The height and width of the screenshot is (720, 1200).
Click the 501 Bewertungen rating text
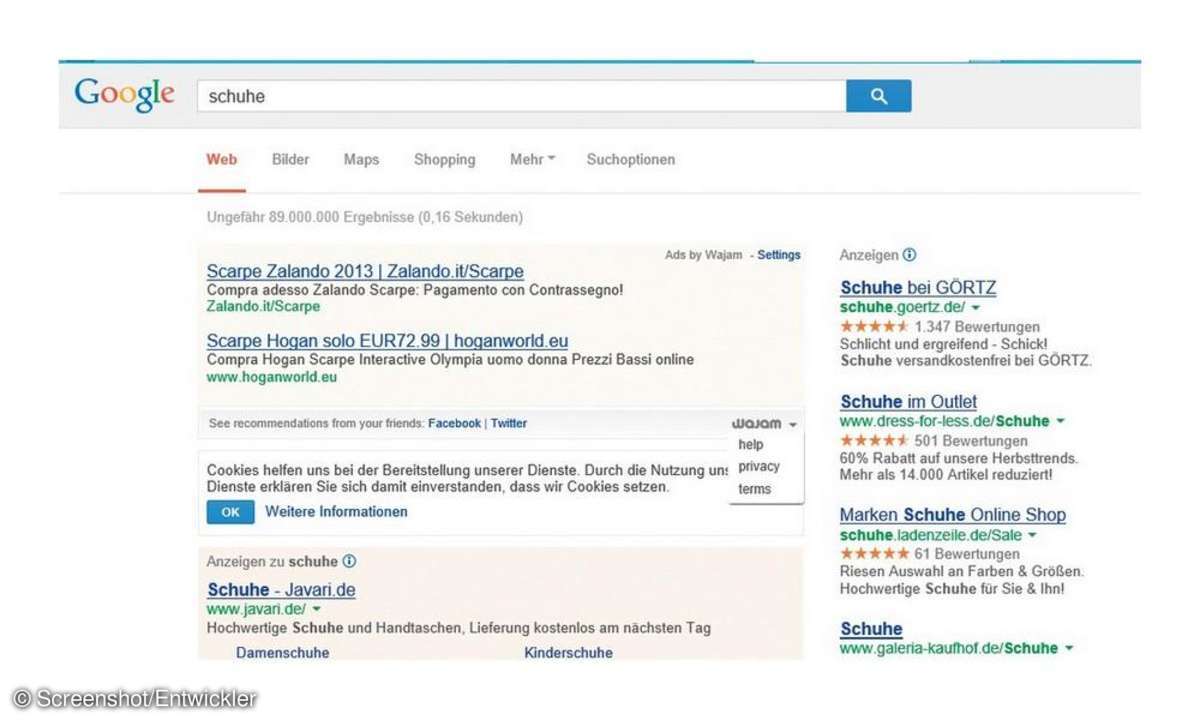(971, 441)
